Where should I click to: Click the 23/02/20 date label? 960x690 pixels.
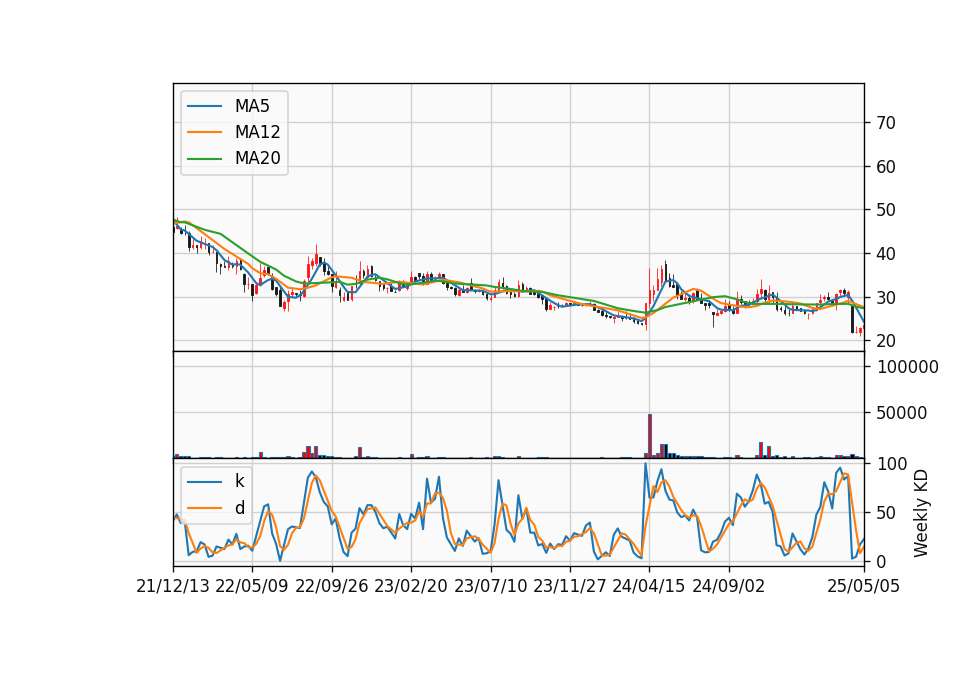click(411, 587)
